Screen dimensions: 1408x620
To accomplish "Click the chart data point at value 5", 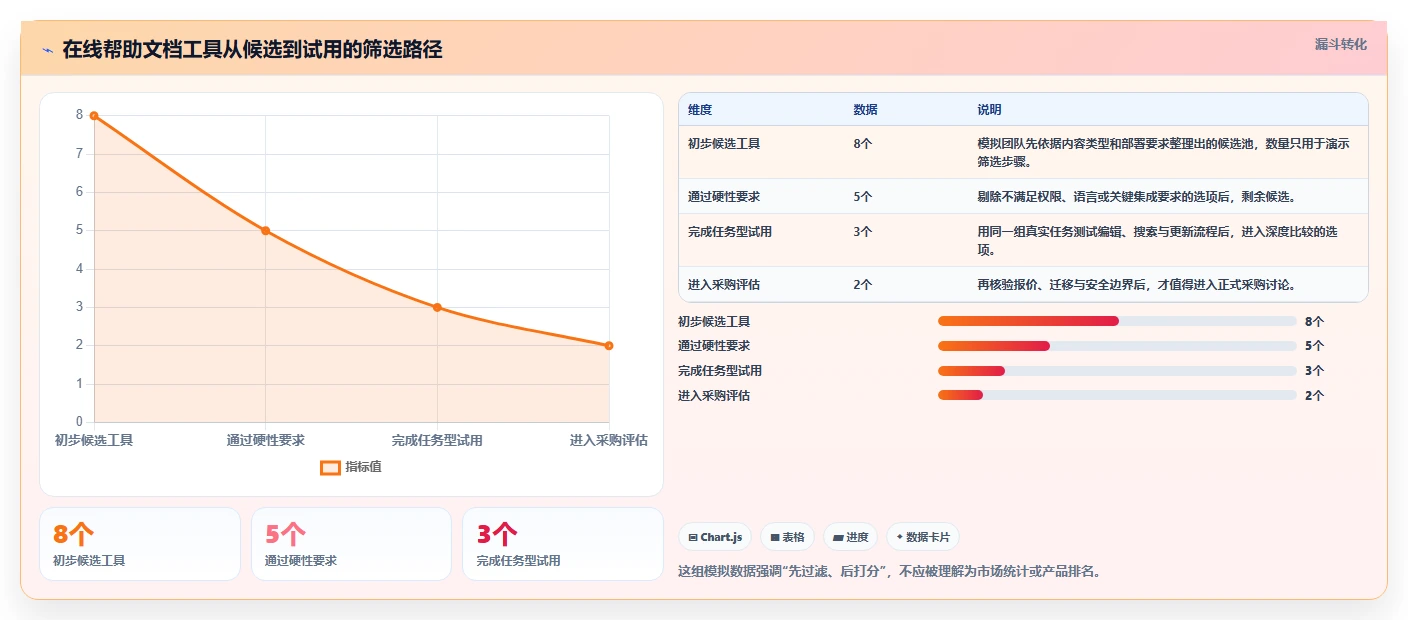I will click(266, 231).
